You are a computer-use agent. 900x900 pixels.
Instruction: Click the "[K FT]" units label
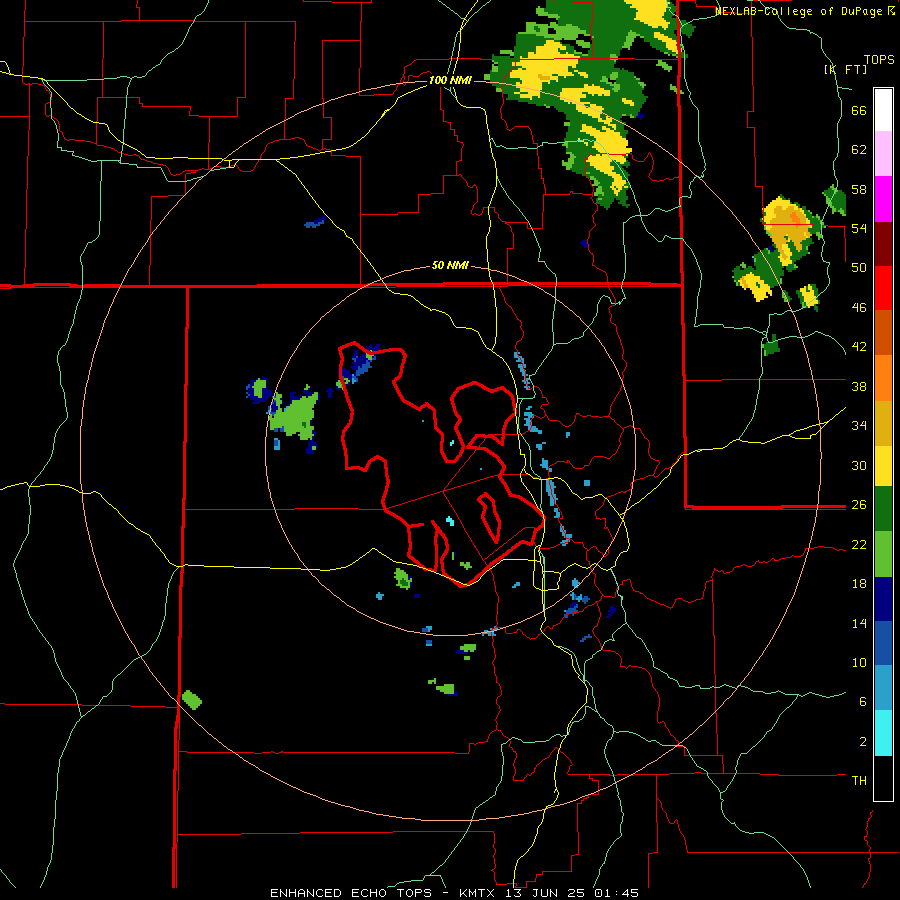pyautogui.click(x=845, y=69)
